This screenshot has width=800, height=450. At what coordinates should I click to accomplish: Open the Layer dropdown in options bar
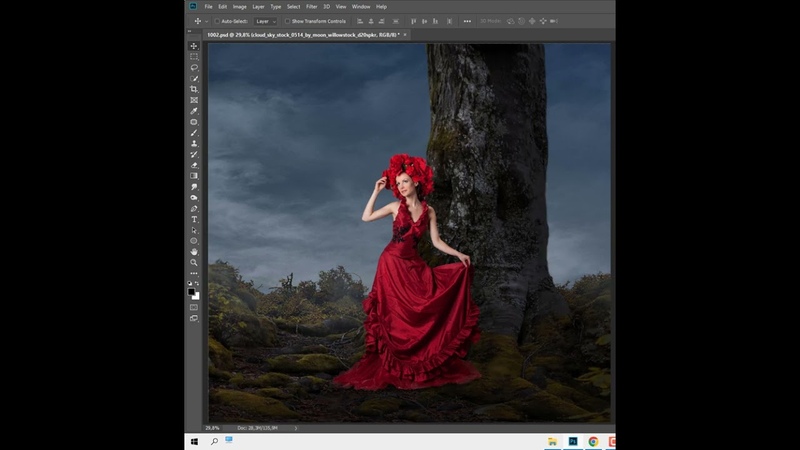pyautogui.click(x=265, y=21)
